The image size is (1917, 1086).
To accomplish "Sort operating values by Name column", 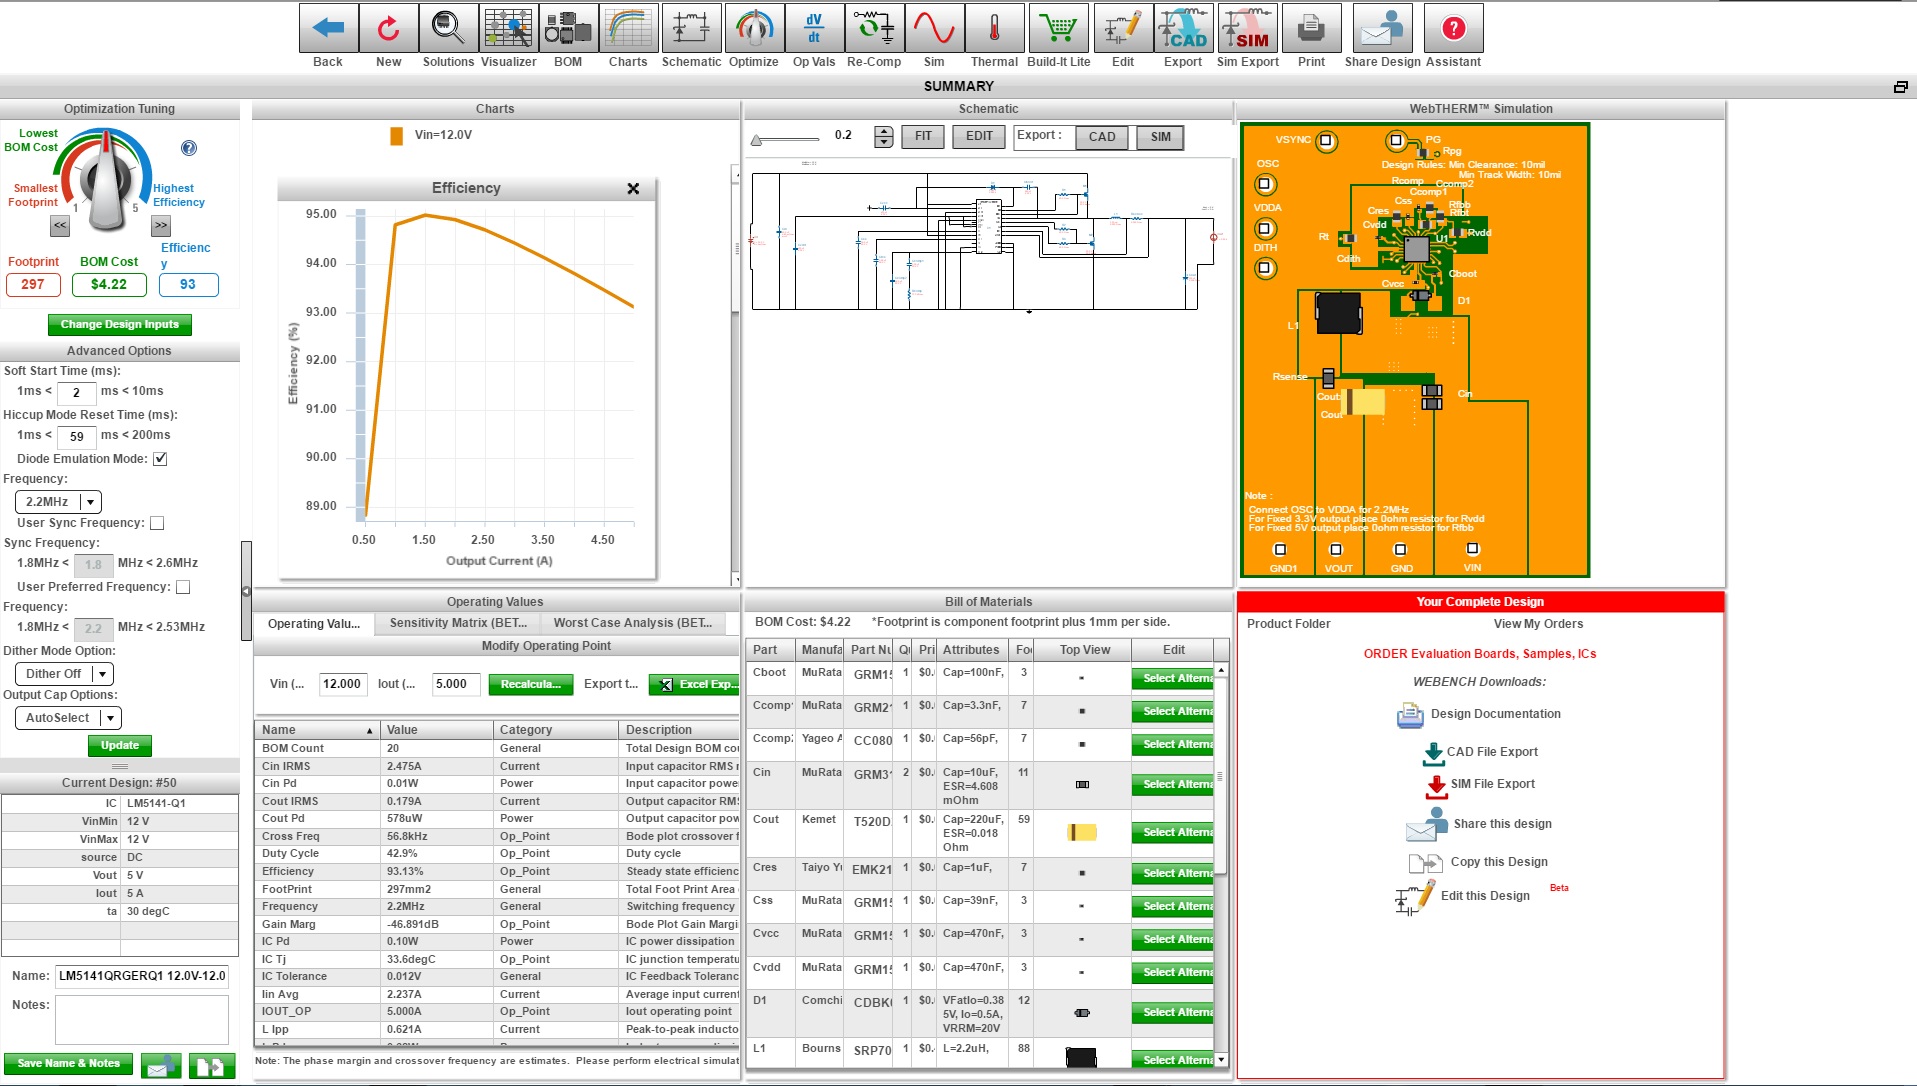I will point(318,730).
